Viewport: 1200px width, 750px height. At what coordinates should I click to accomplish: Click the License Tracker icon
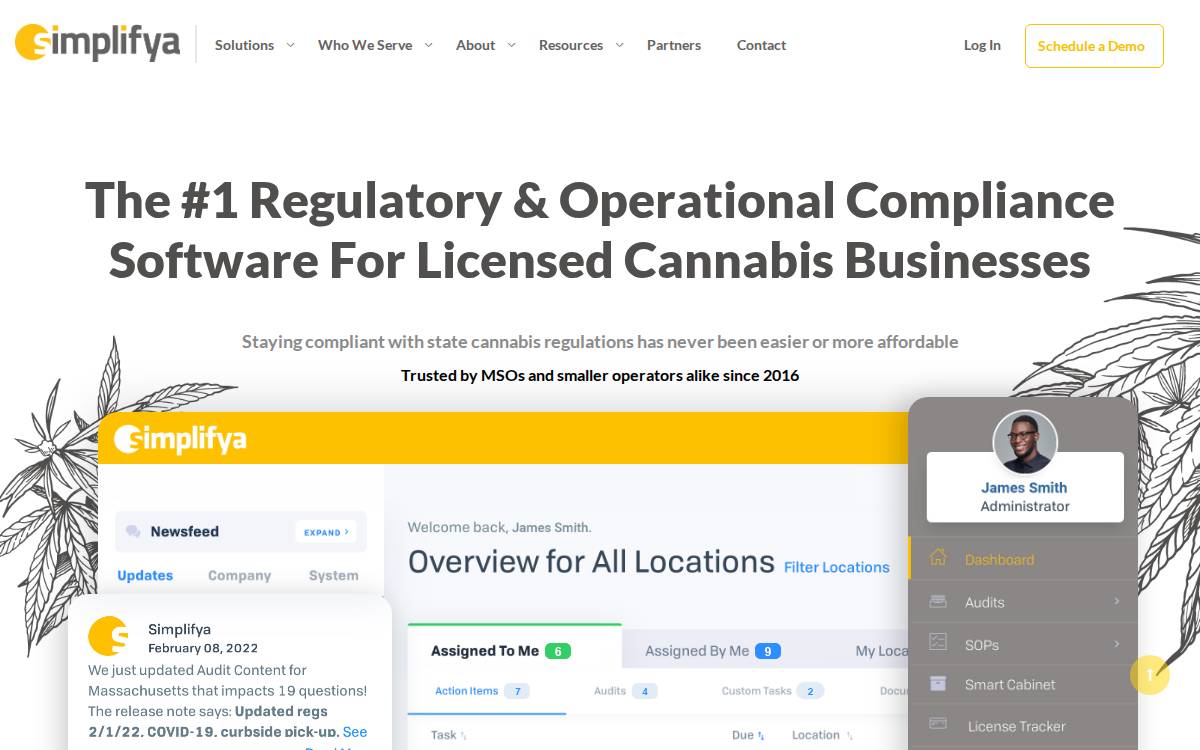(938, 723)
